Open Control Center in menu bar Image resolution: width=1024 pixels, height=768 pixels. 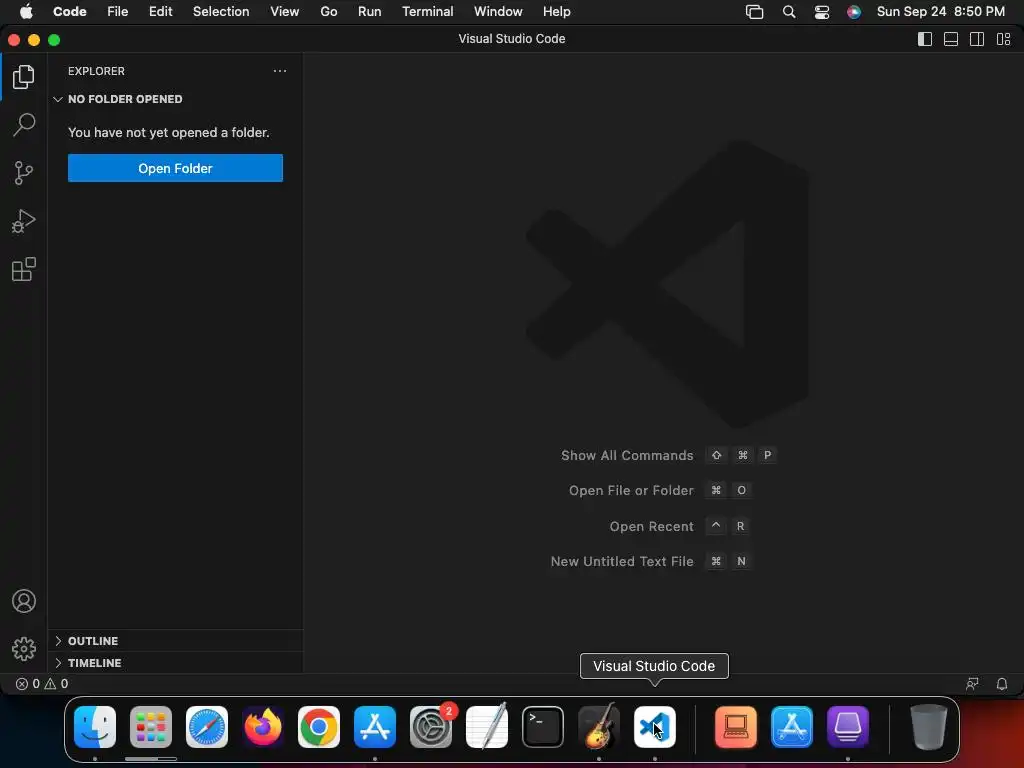(822, 12)
